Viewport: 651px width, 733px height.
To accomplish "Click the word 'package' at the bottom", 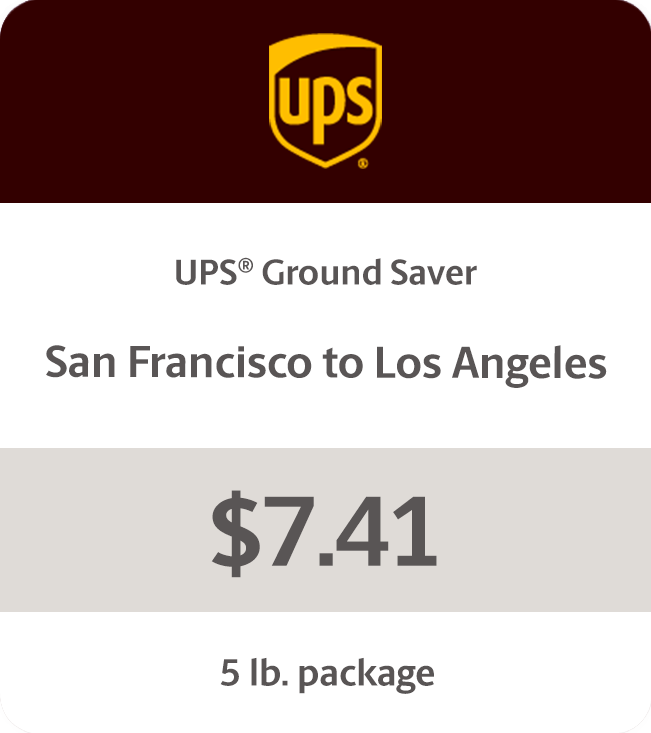I will pos(366,675).
